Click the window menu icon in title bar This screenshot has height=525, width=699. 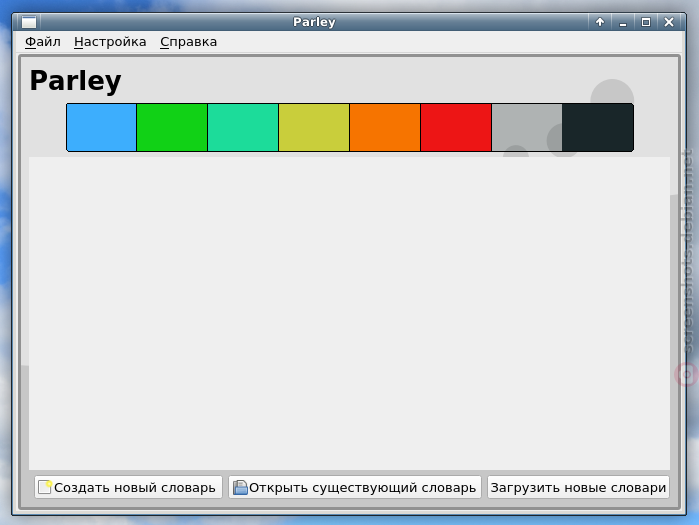coord(29,22)
